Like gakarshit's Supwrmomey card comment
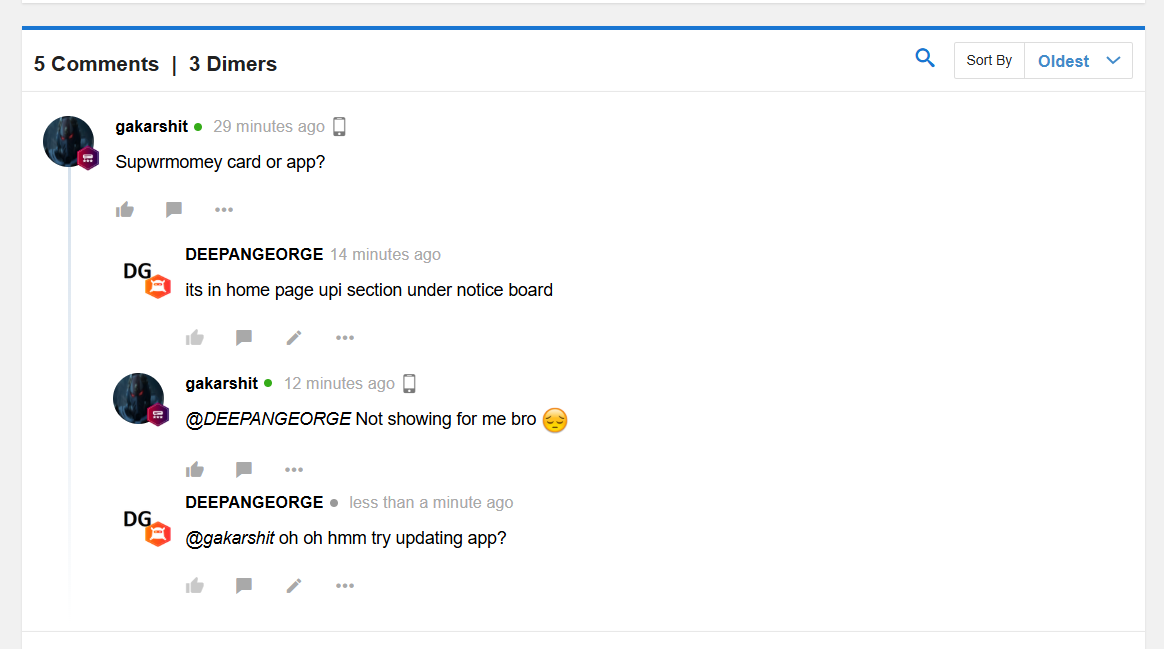 click(125, 209)
